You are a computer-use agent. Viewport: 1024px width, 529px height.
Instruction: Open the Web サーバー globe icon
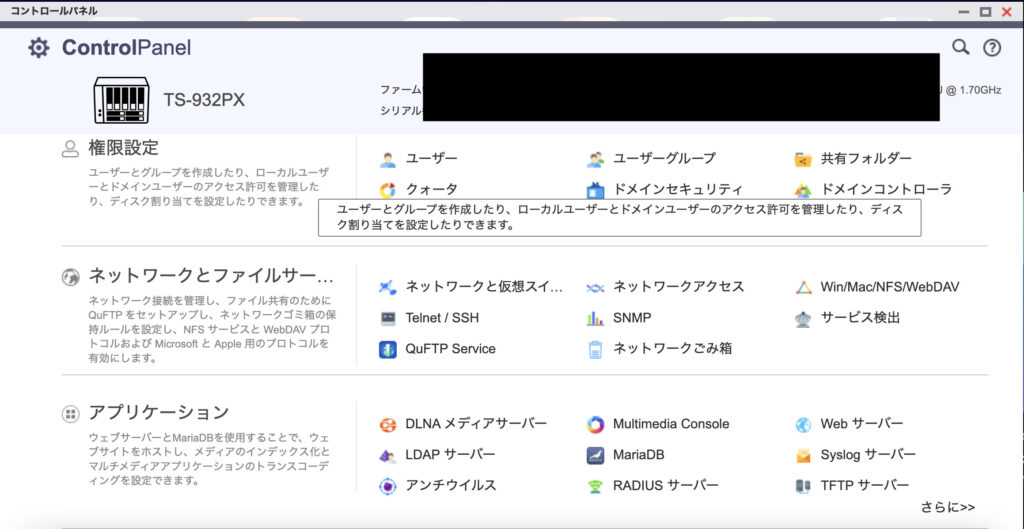pyautogui.click(x=803, y=424)
